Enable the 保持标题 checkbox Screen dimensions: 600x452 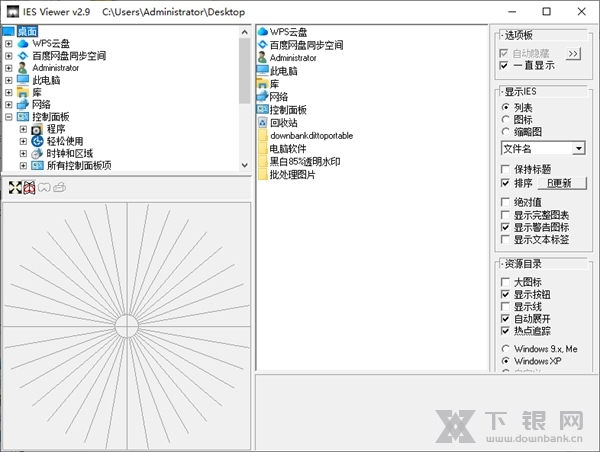(x=505, y=169)
